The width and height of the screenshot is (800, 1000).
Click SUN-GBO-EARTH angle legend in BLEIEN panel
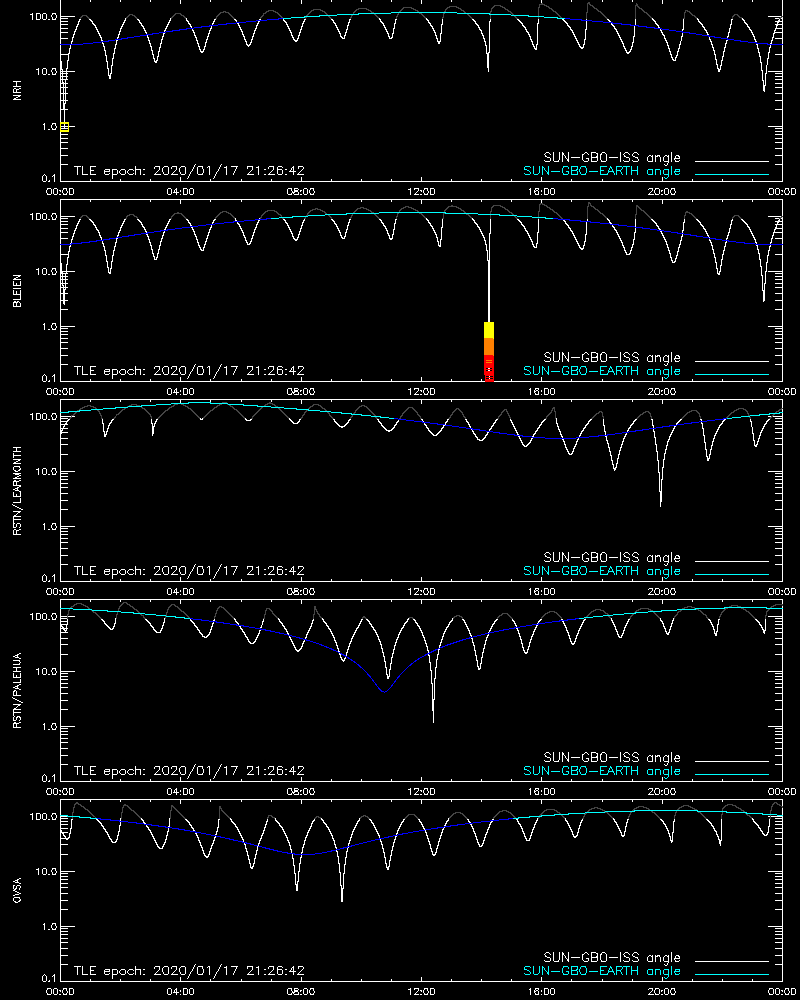[602, 371]
